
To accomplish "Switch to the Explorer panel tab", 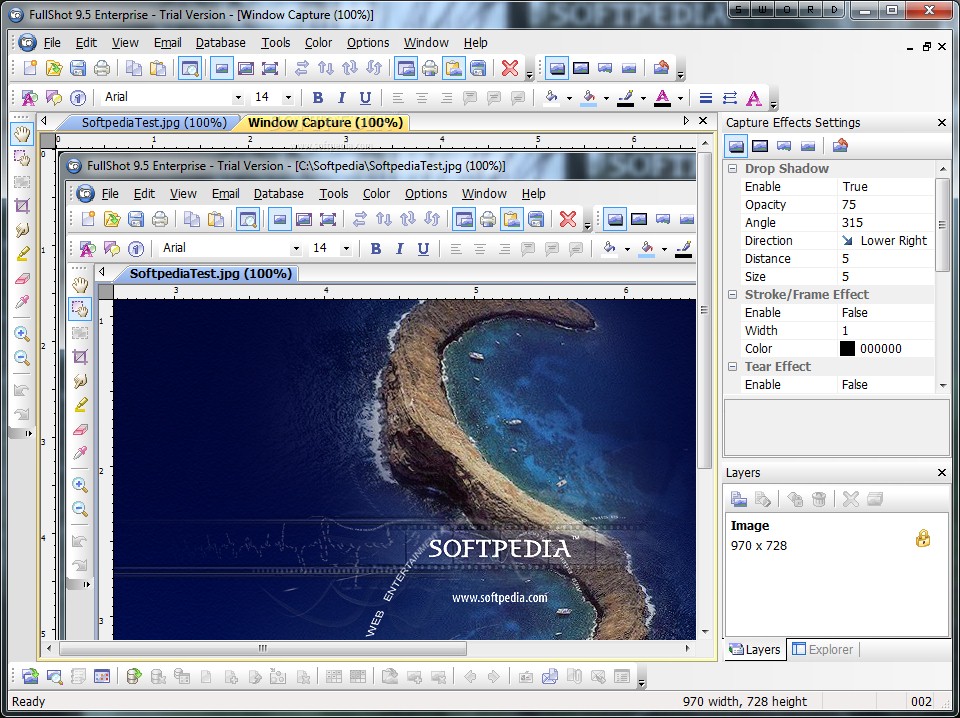I will (823, 649).
